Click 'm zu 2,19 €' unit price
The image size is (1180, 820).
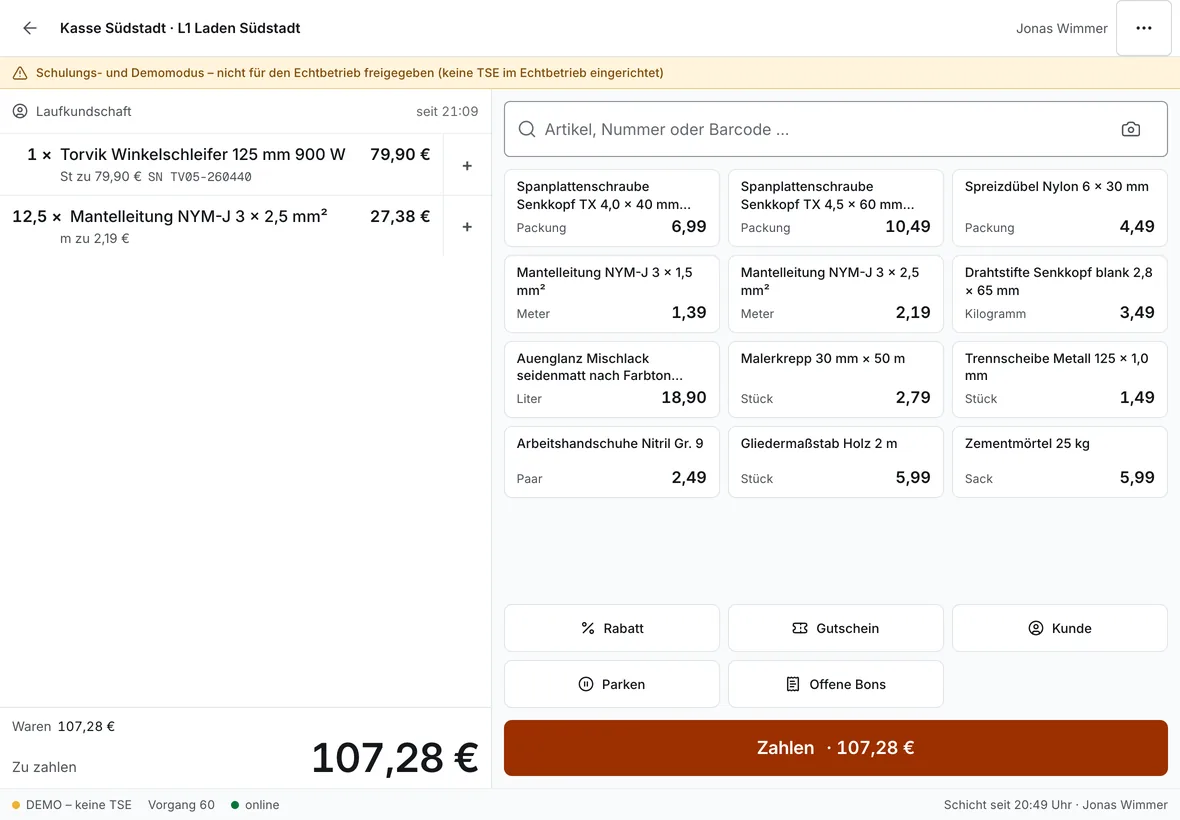pos(95,238)
